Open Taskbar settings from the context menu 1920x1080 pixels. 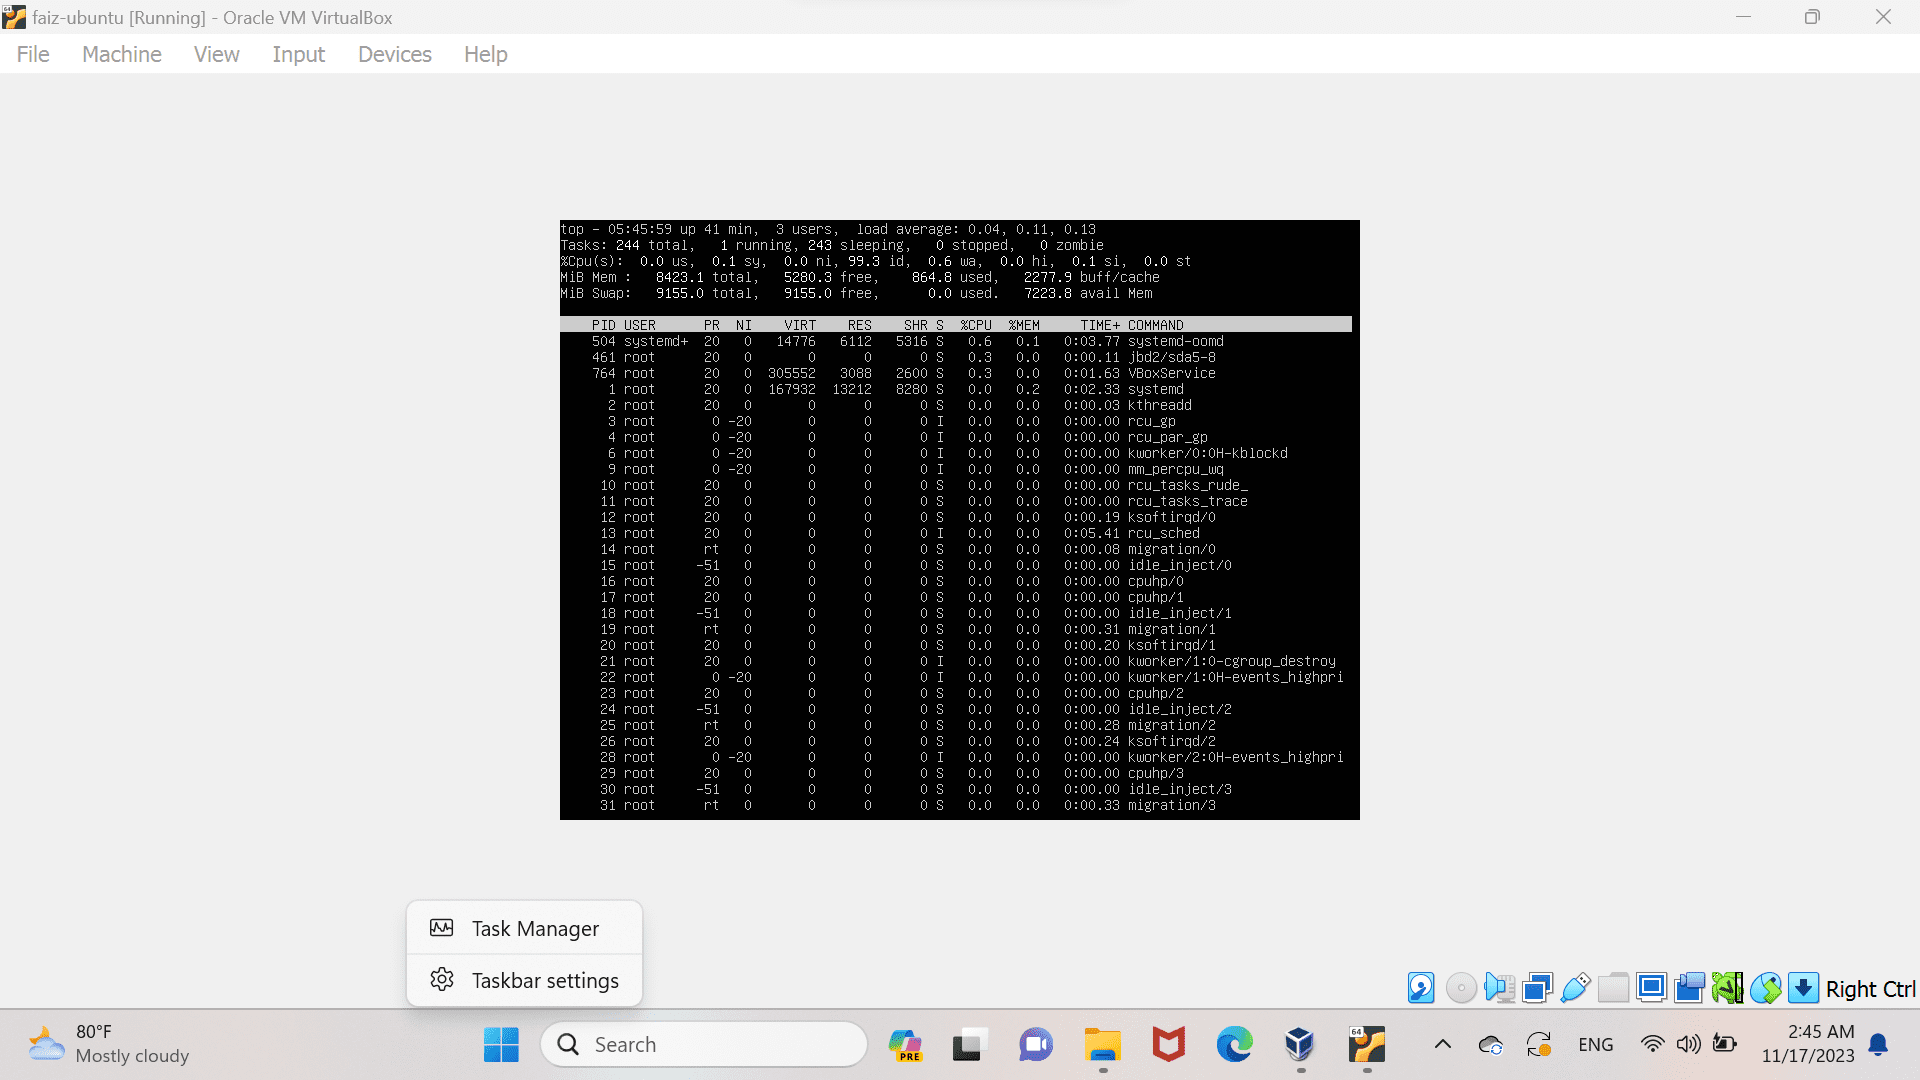tap(524, 980)
